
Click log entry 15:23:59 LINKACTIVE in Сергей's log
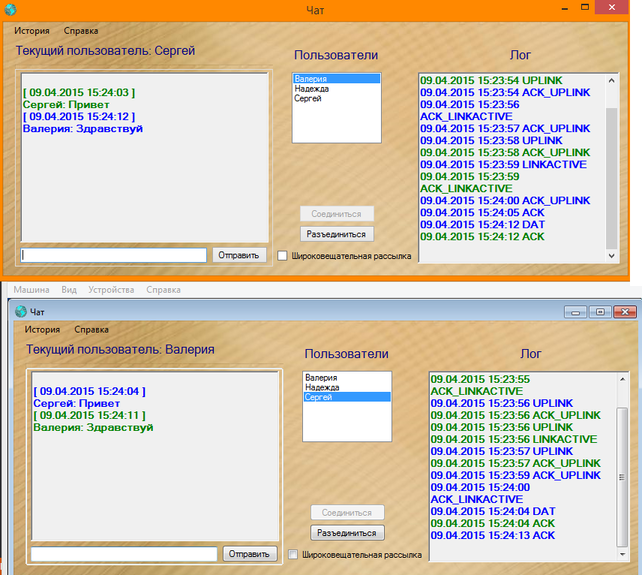[x=503, y=165]
